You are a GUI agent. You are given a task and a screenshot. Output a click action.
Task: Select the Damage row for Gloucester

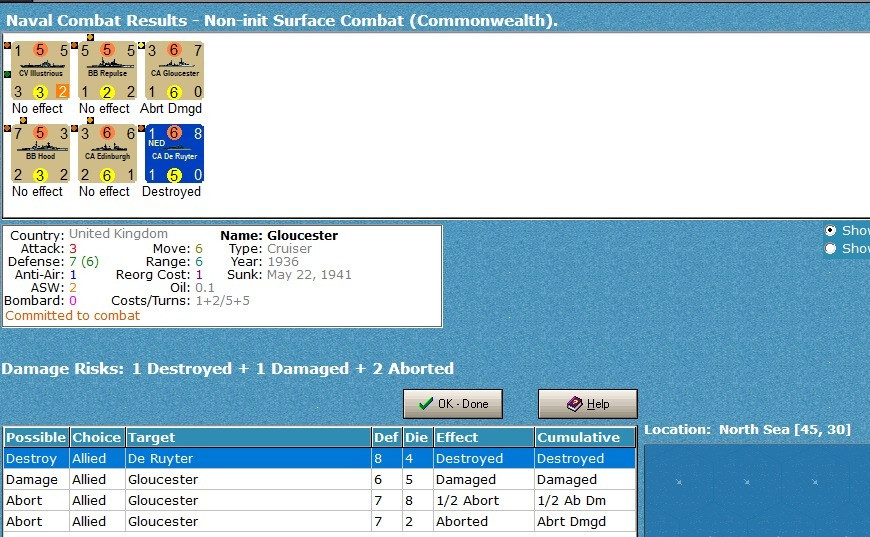click(320, 479)
